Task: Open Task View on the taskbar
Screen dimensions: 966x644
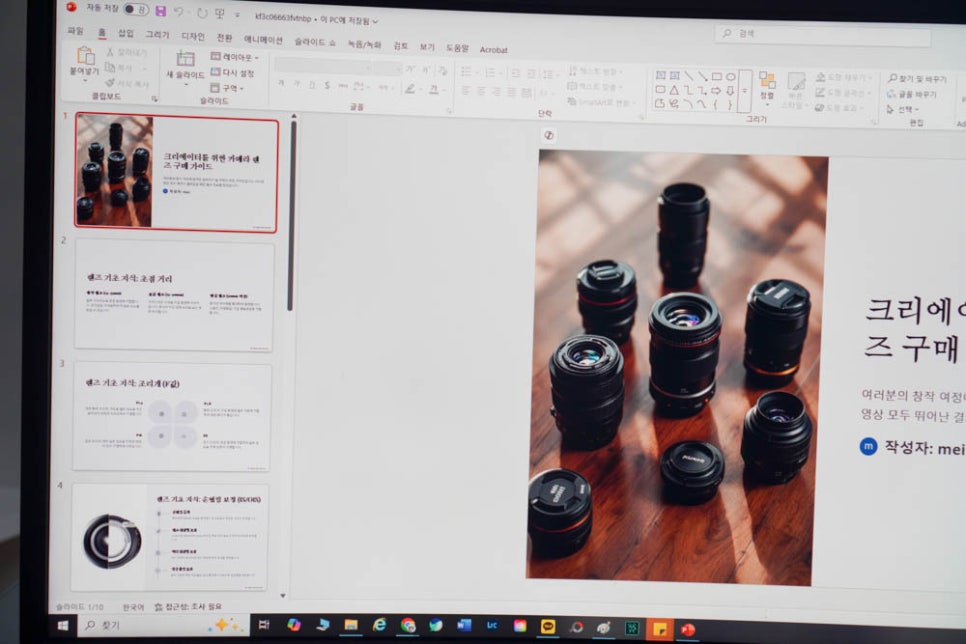Action: (x=264, y=625)
